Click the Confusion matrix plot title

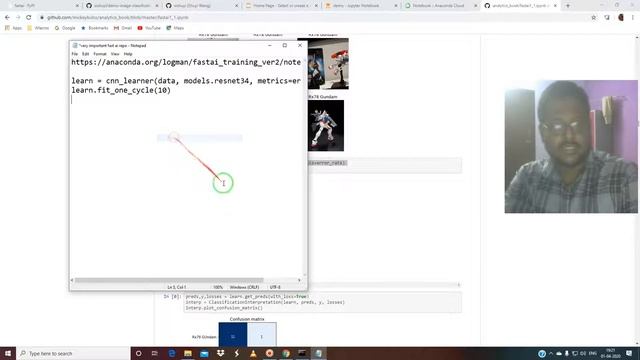point(247,319)
